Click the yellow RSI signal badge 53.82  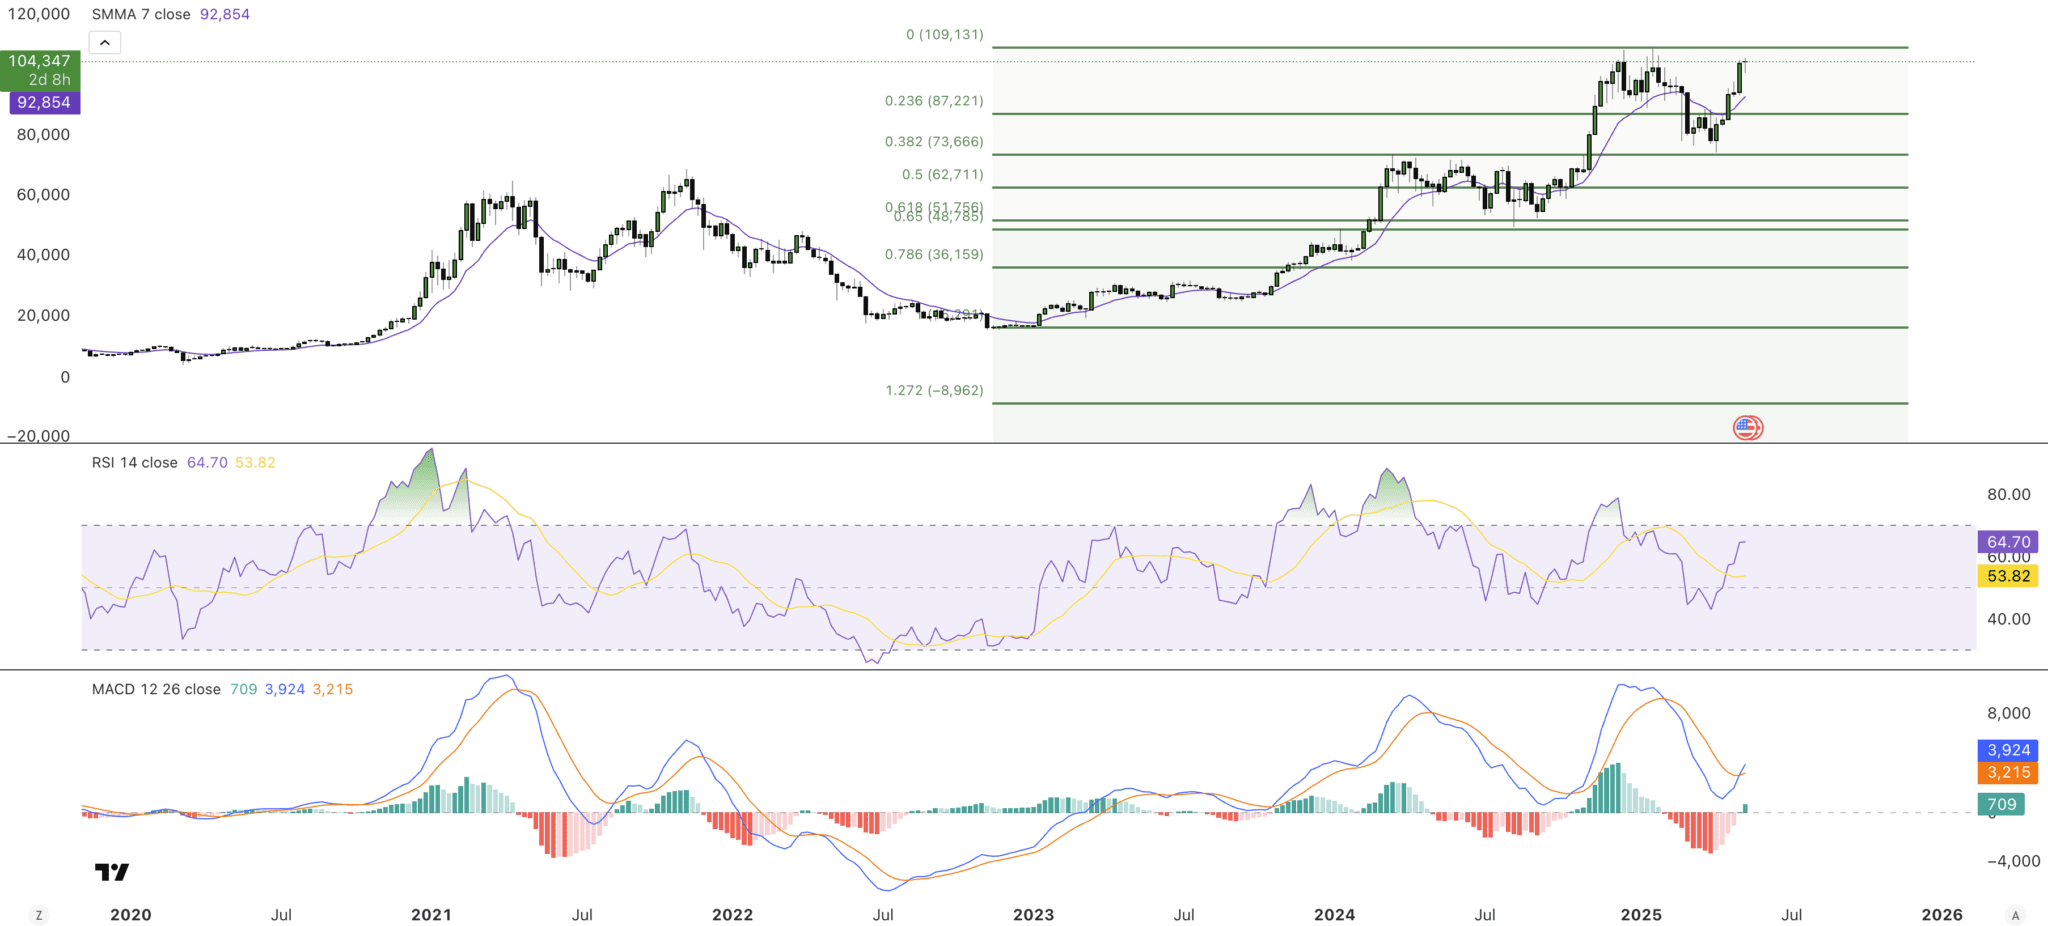pyautogui.click(x=2007, y=576)
